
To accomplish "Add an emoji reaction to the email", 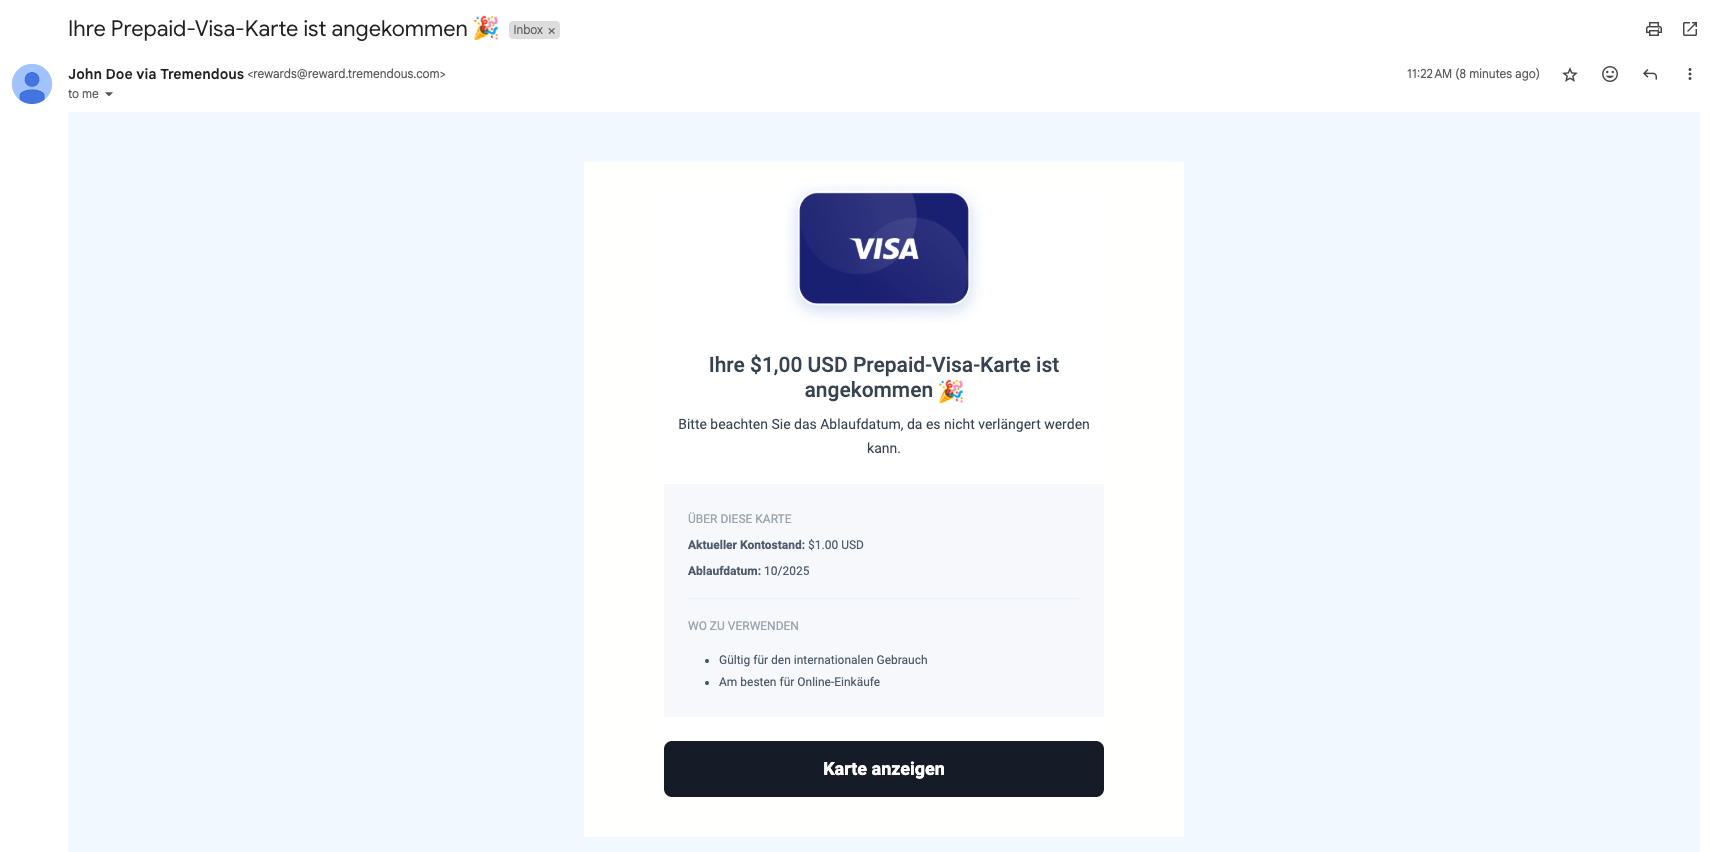I will (x=1610, y=74).
